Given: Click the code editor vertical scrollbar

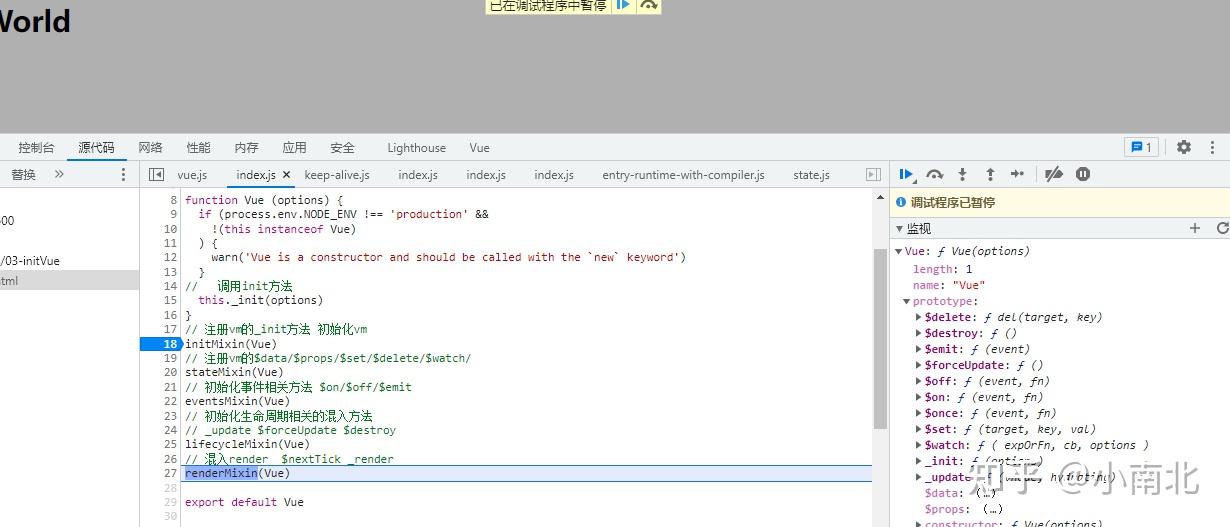Looking at the screenshot, I should (880, 340).
